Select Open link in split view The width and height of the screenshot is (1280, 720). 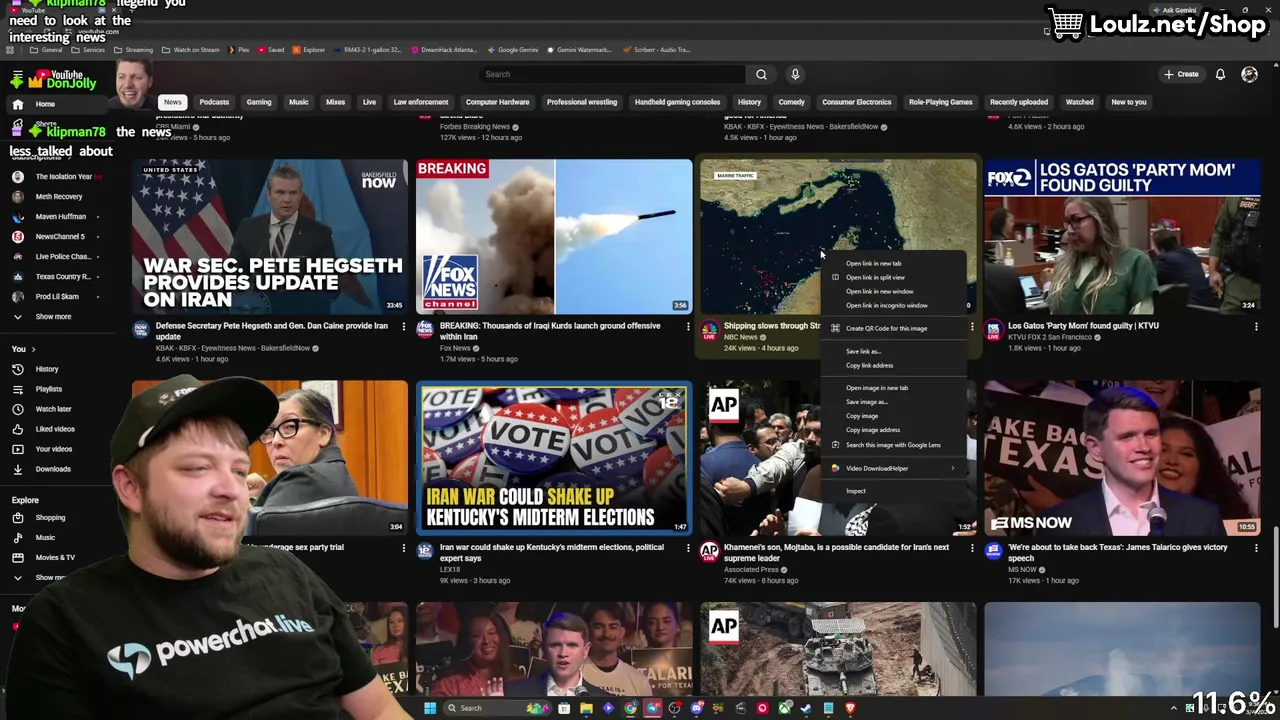click(893, 278)
